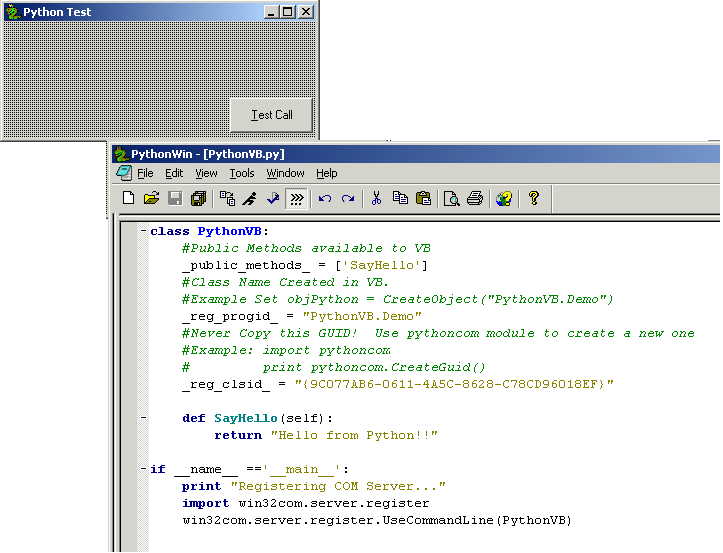The height and width of the screenshot is (553, 723).
Task: Click the PythonVB class name in code
Action: coord(230,231)
